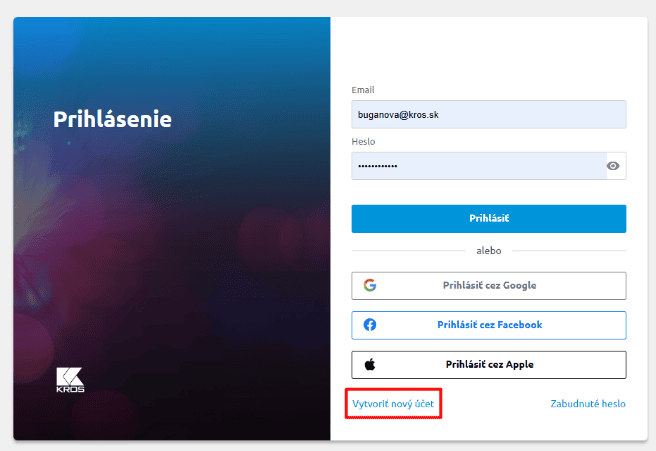656x451 pixels.
Task: Open the Zabudnuté heslo link
Action: 588,404
